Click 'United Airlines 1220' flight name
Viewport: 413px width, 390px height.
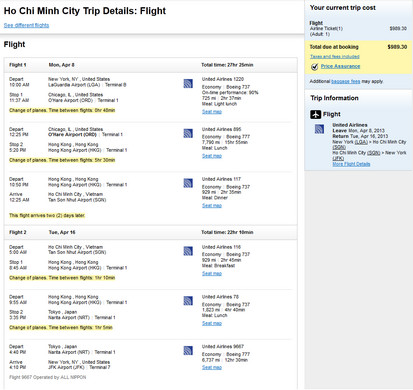[223, 79]
